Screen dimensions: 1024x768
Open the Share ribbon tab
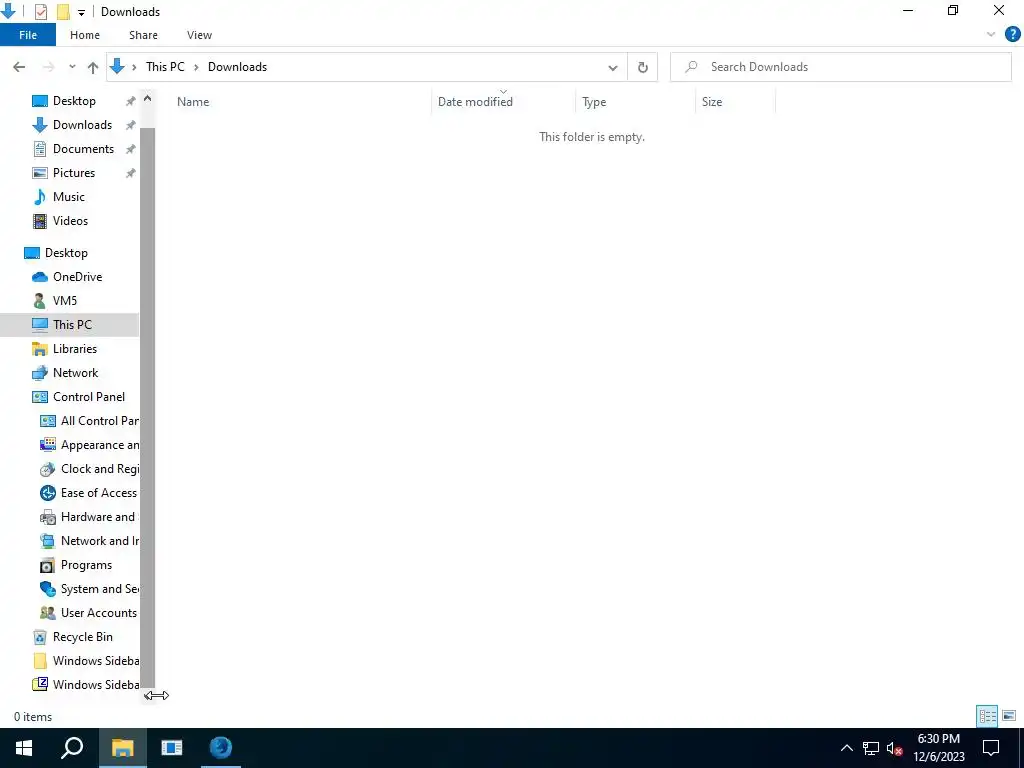(x=143, y=35)
